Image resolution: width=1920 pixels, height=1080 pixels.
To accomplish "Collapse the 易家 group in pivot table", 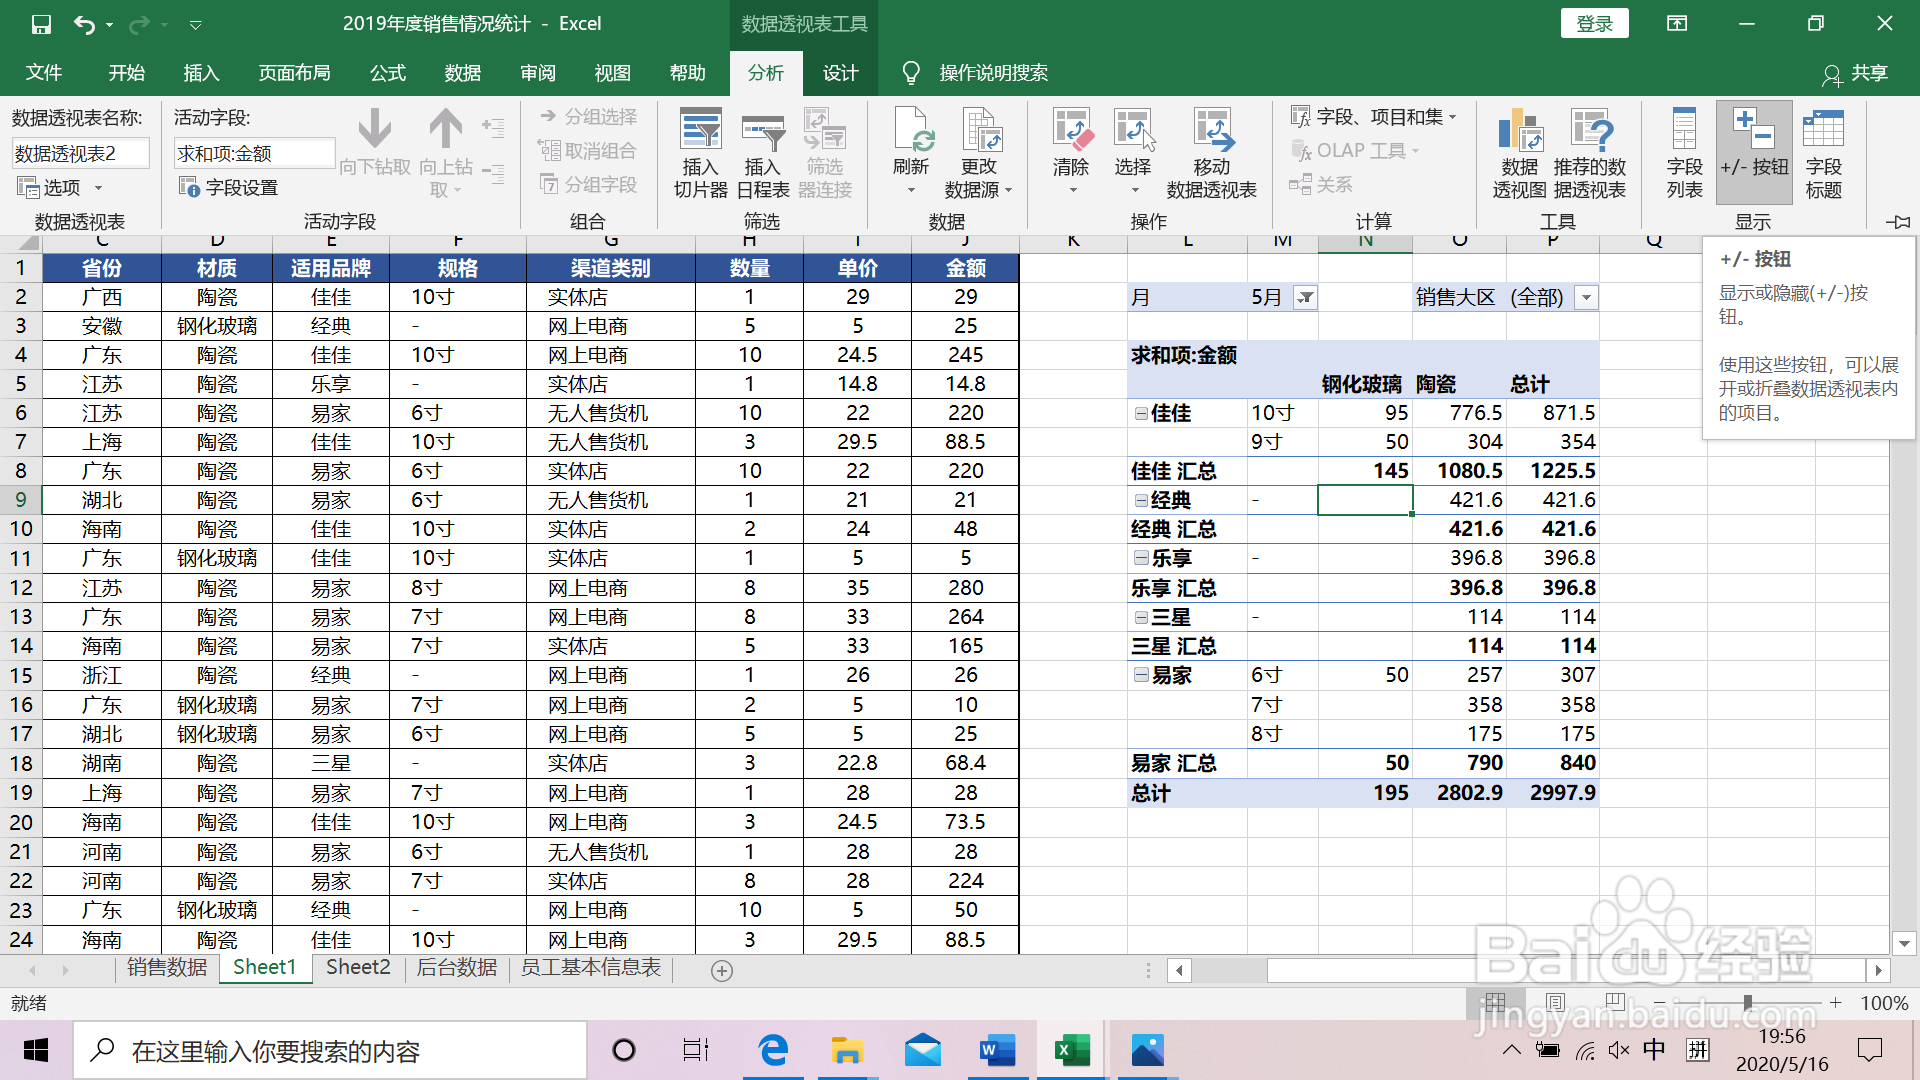I will pos(1141,675).
